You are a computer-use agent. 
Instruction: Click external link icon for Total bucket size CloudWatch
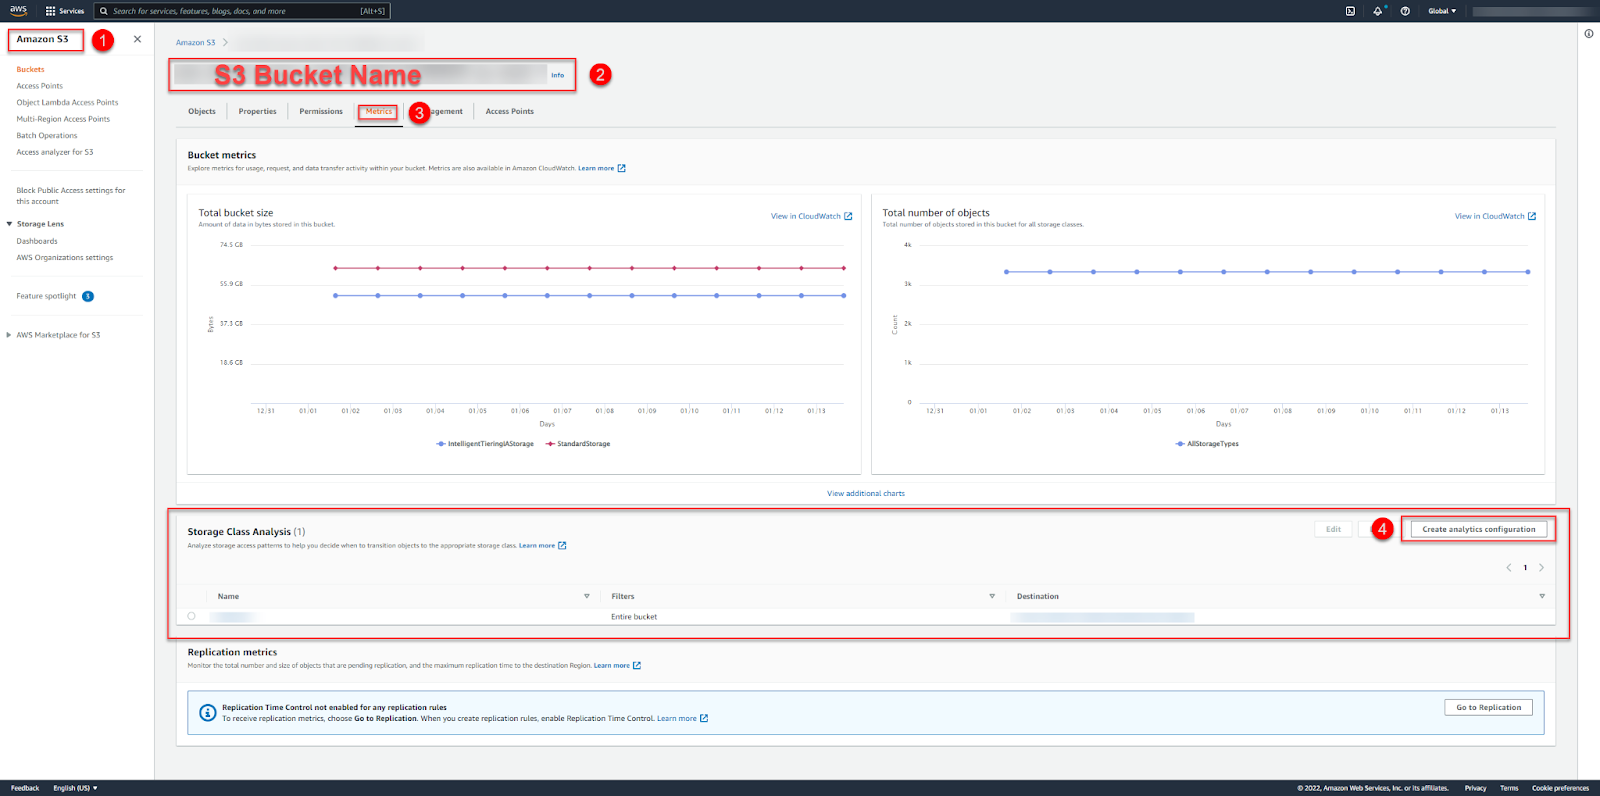coord(848,216)
